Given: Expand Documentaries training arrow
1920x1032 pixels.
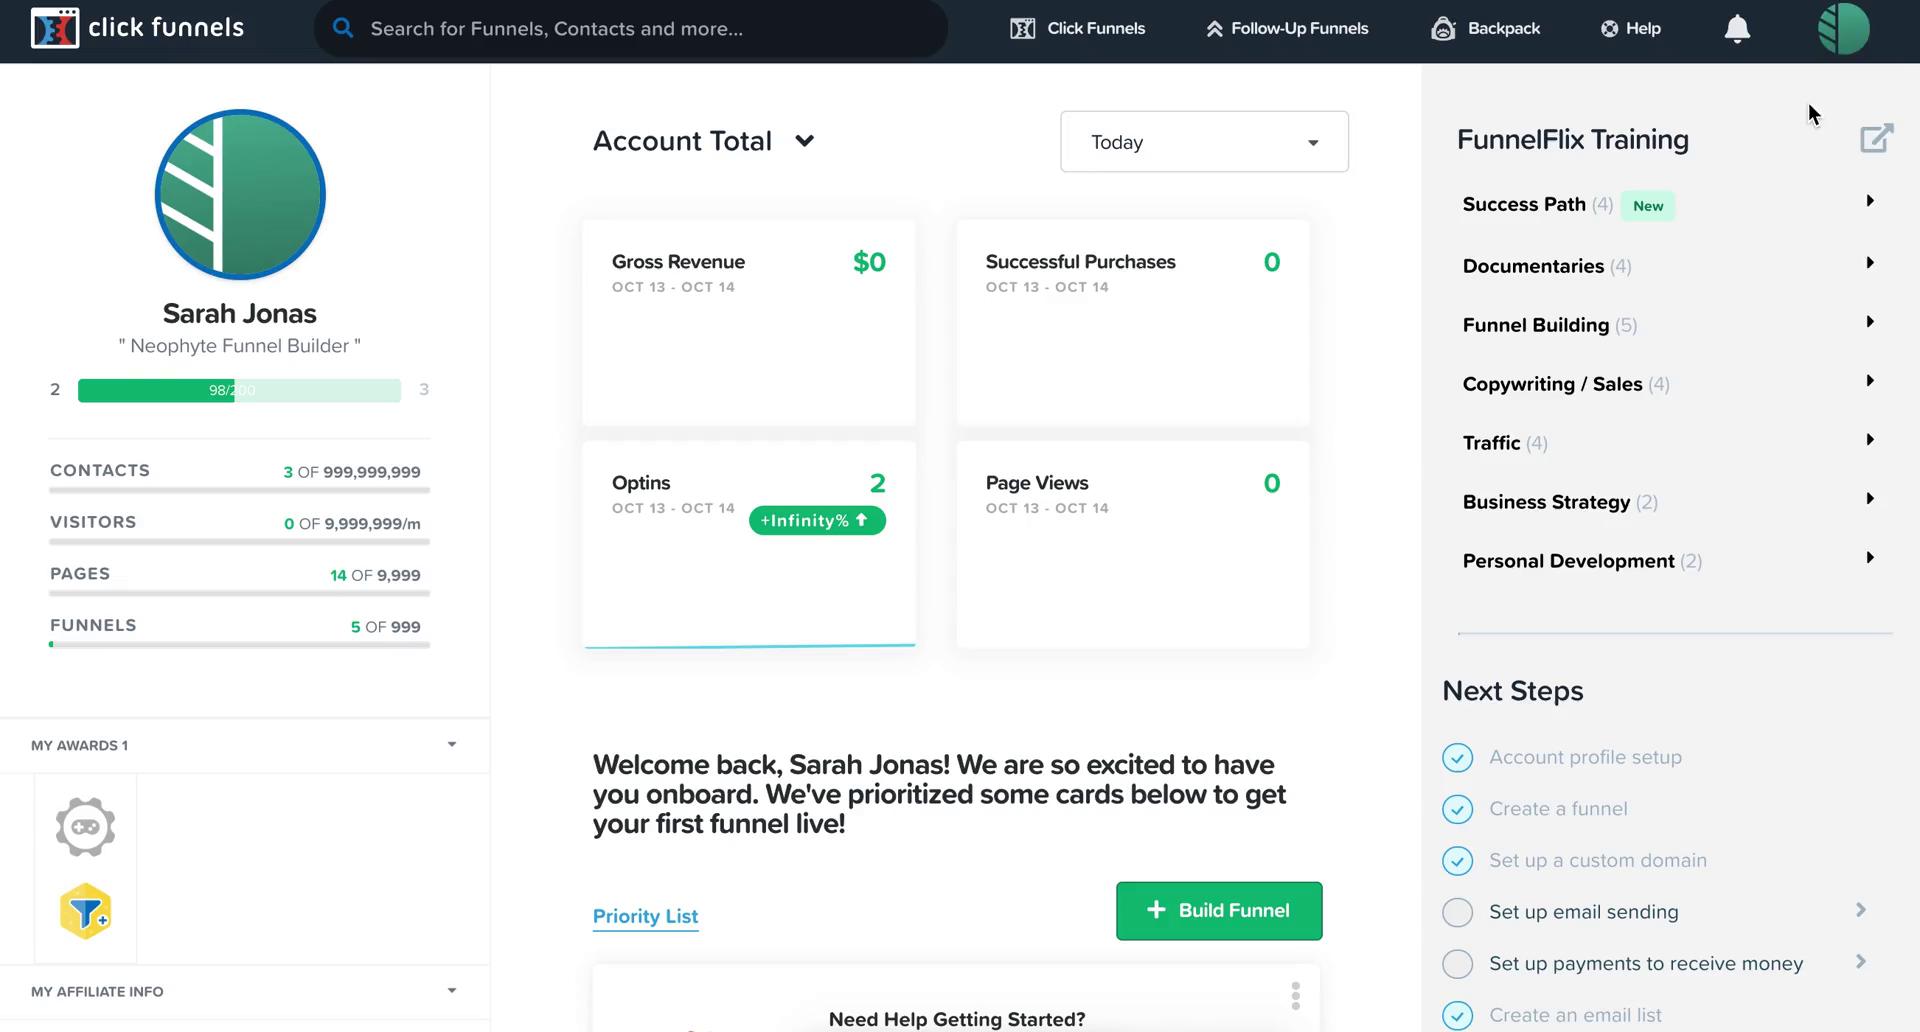Looking at the screenshot, I should click(x=1869, y=263).
